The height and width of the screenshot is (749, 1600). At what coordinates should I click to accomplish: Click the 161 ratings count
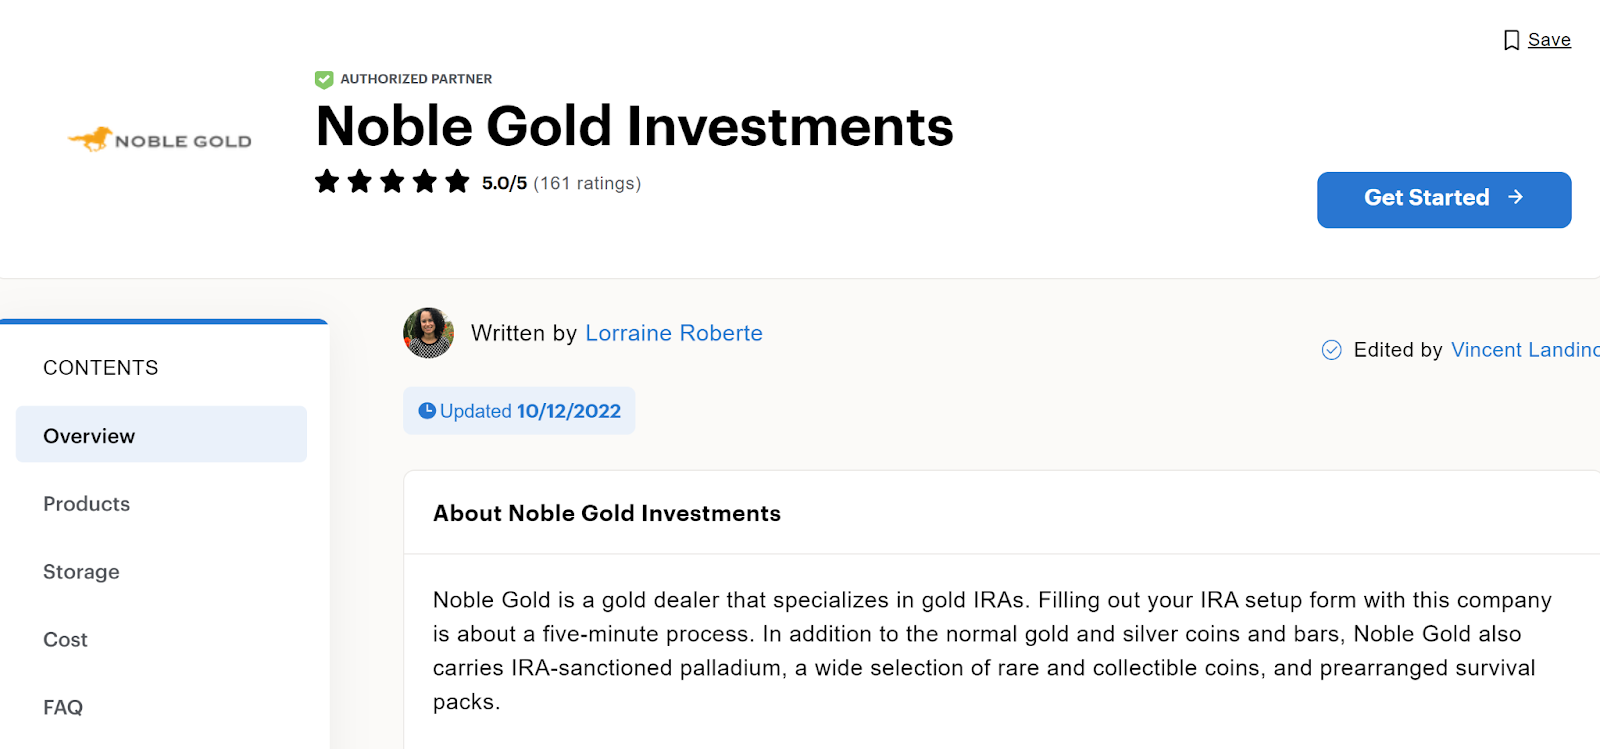click(587, 183)
